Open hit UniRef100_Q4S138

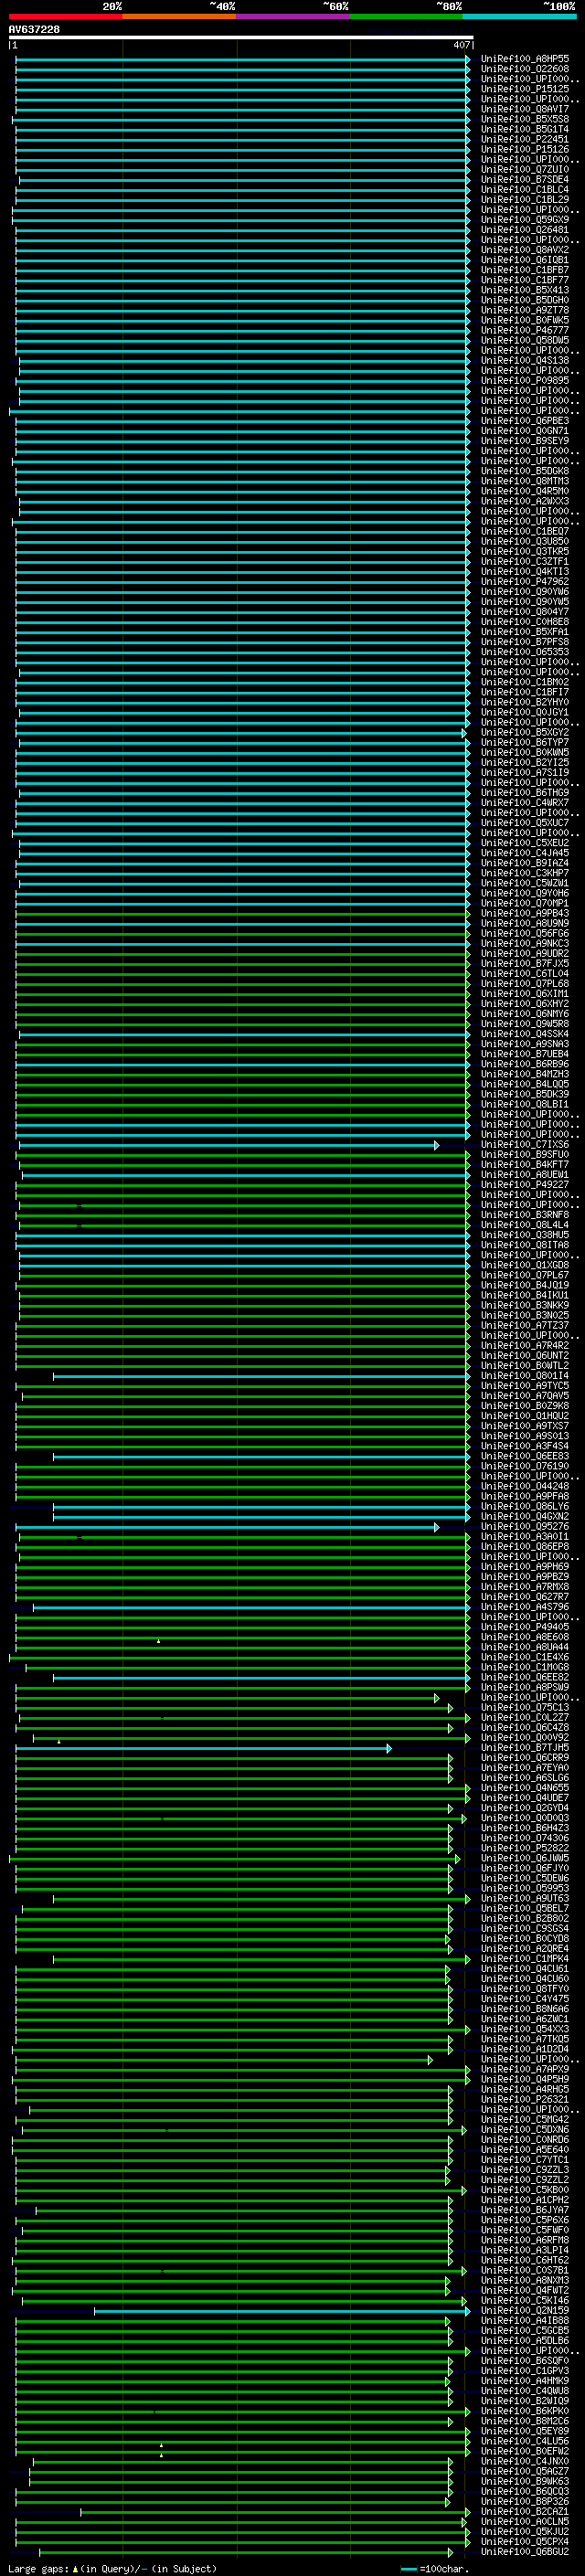525,360
